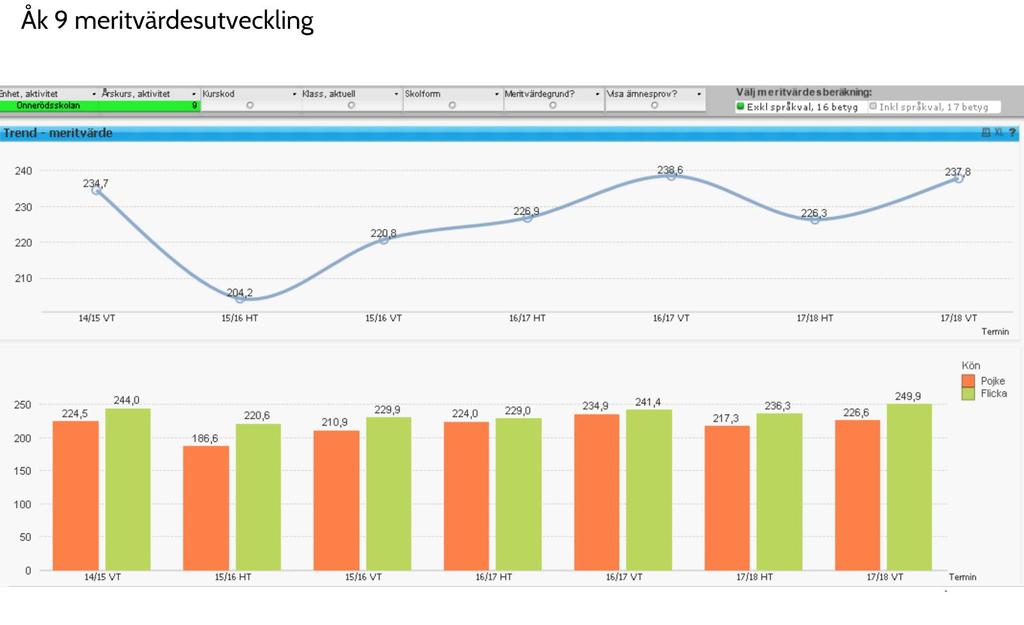Toggle the Meritvärdegrund? selection circle
Viewport: 1024px width, 625px height.
click(x=552, y=105)
